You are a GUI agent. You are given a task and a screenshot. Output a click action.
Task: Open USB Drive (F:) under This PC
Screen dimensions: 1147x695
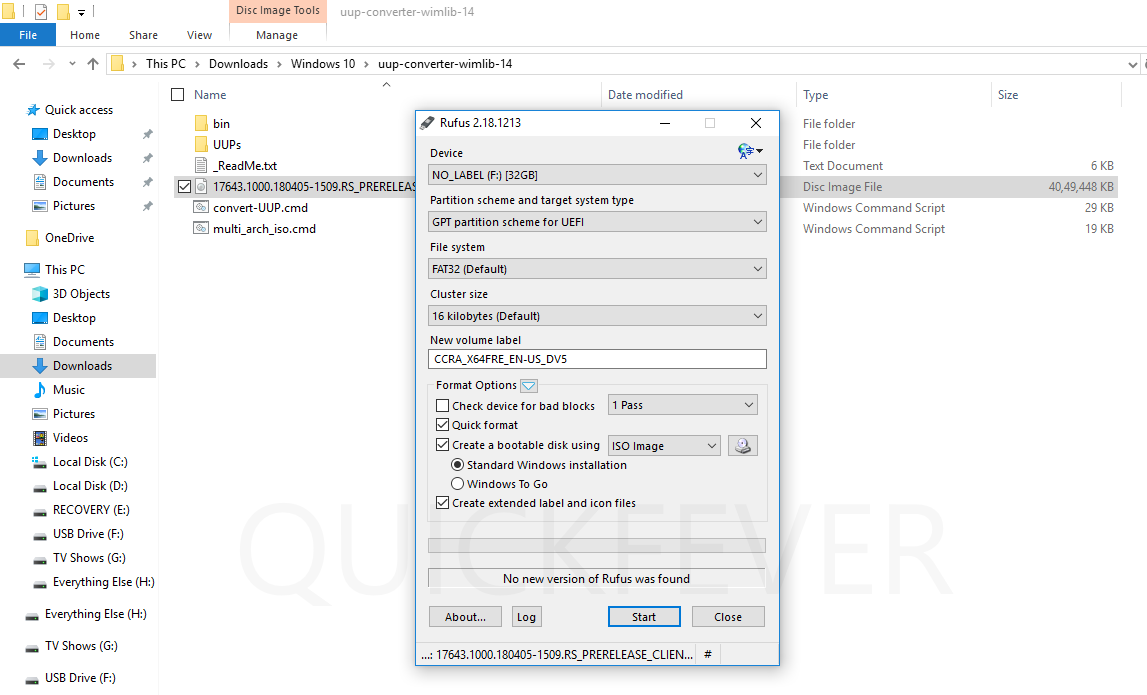coord(88,534)
